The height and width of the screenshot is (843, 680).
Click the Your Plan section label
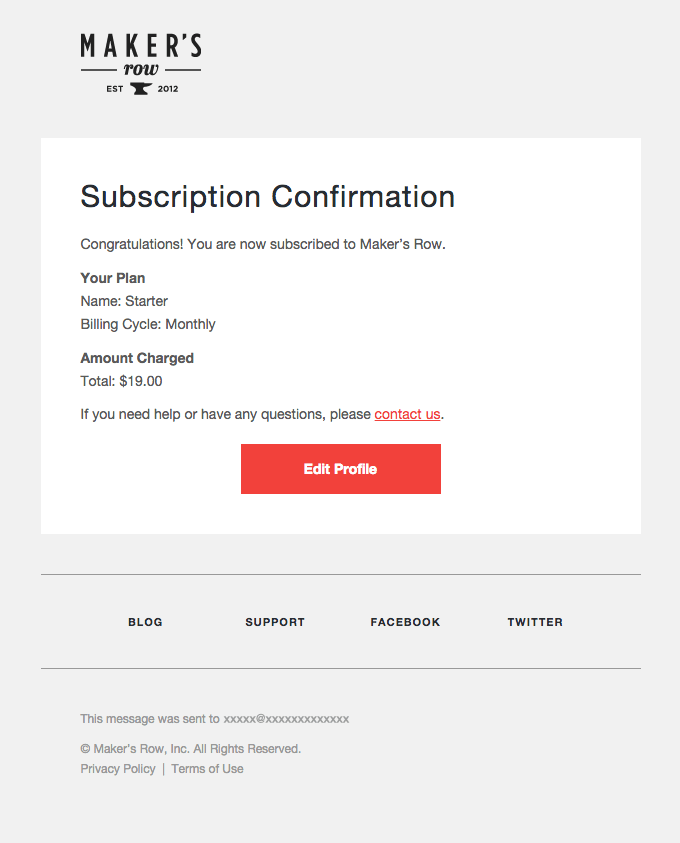click(113, 278)
